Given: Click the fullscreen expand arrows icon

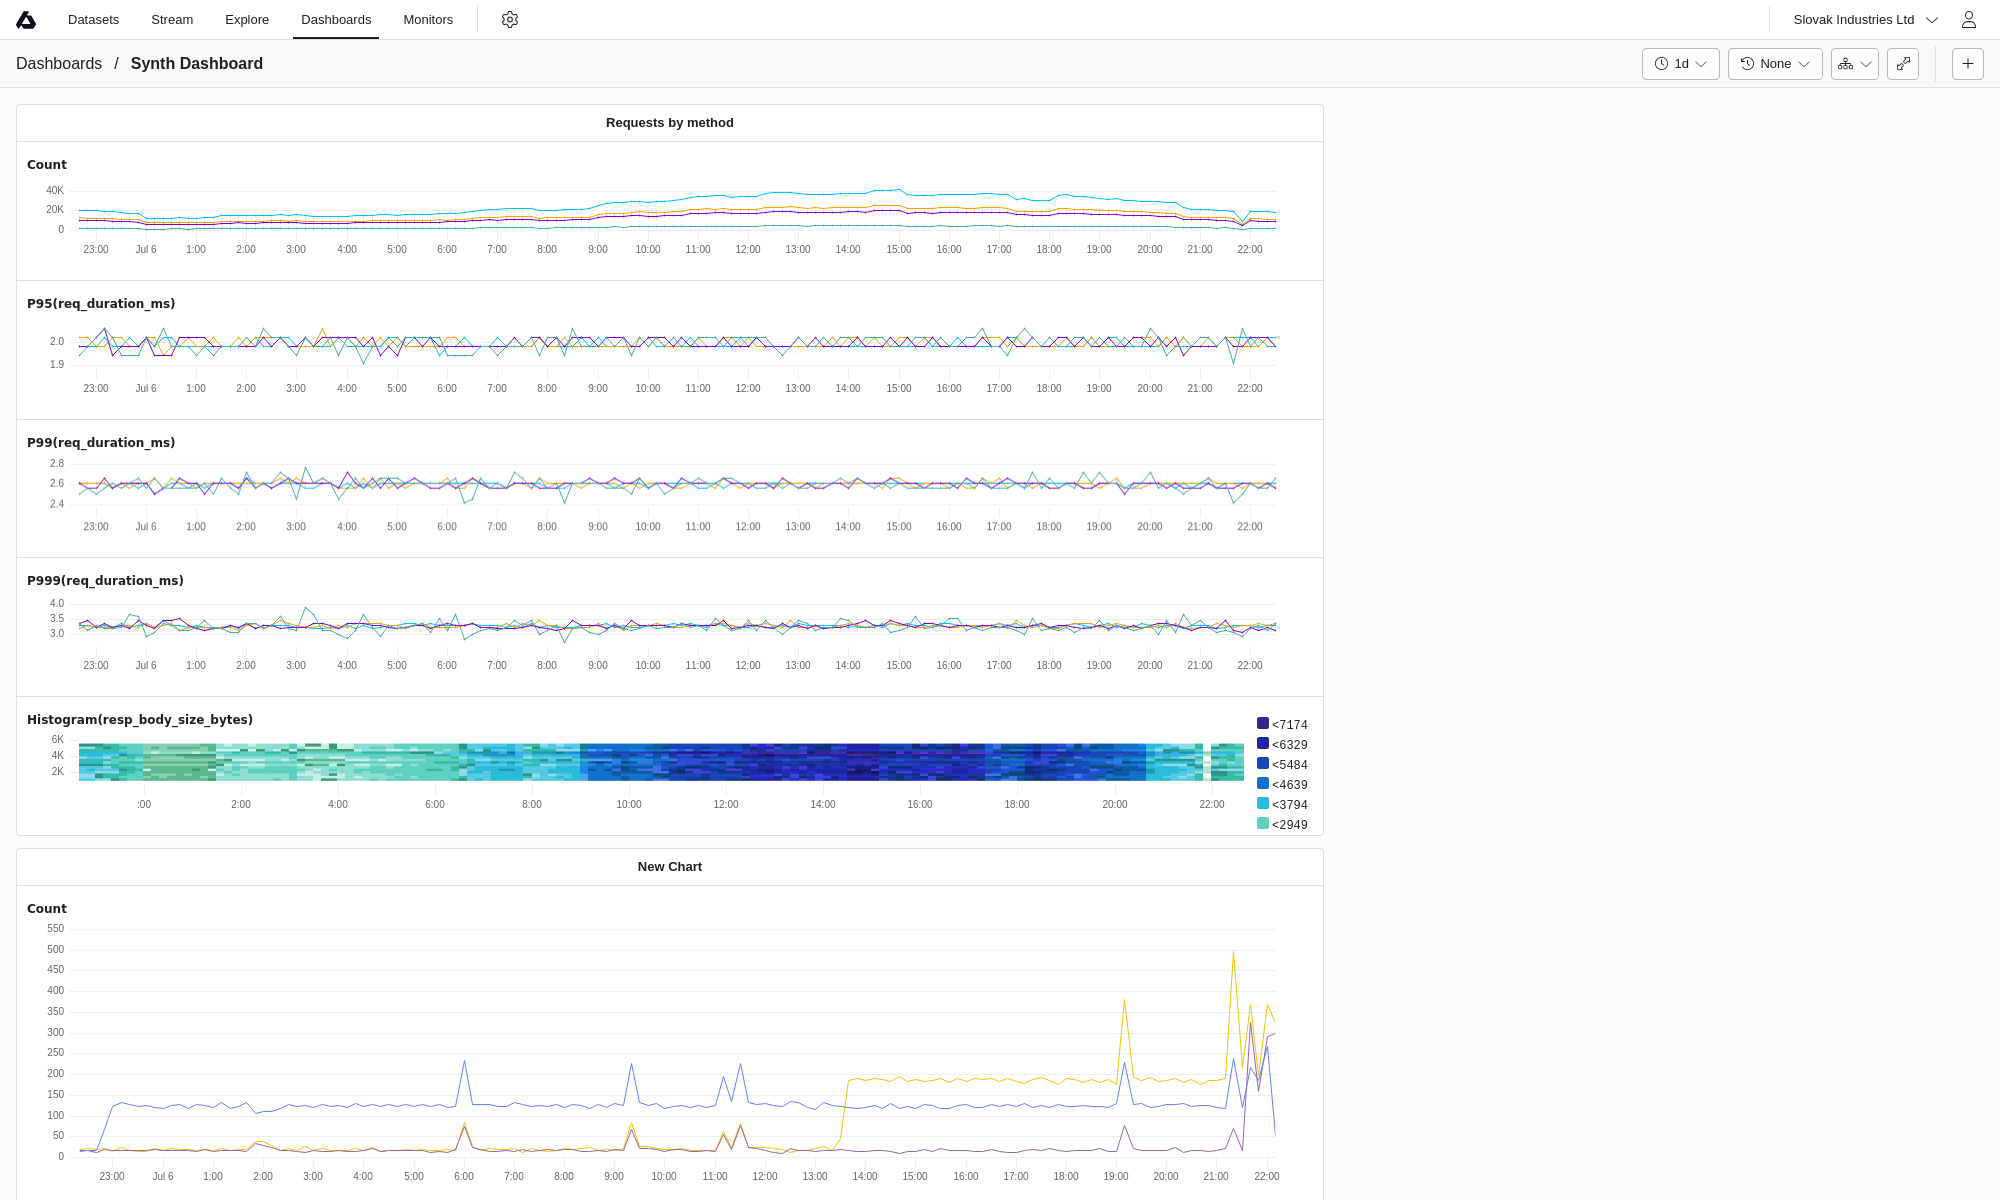Looking at the screenshot, I should coord(1903,64).
